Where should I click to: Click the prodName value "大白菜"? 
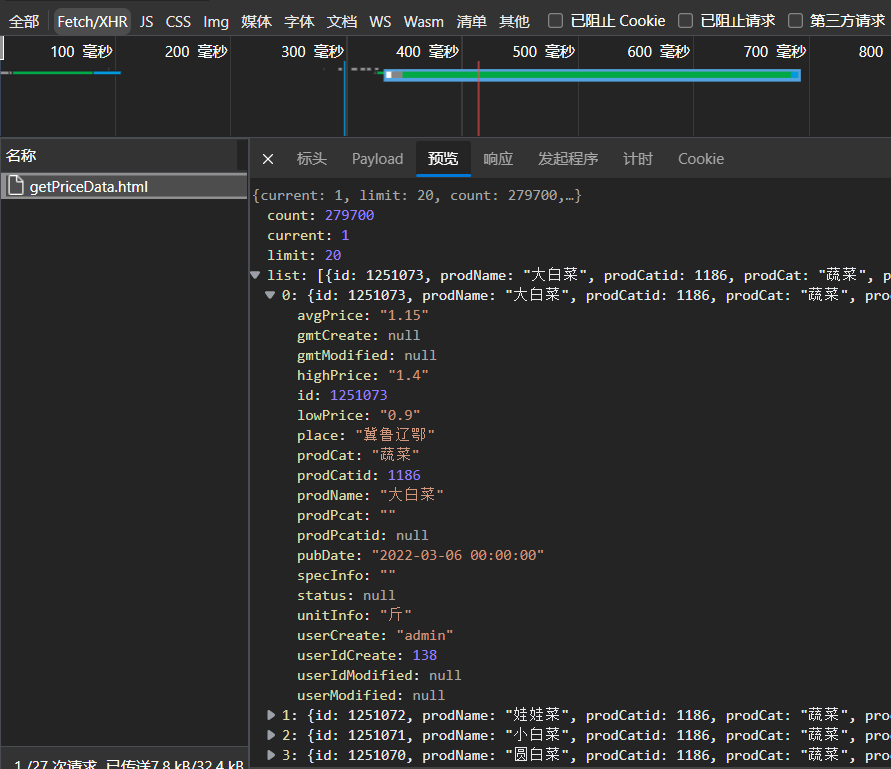[x=412, y=495]
